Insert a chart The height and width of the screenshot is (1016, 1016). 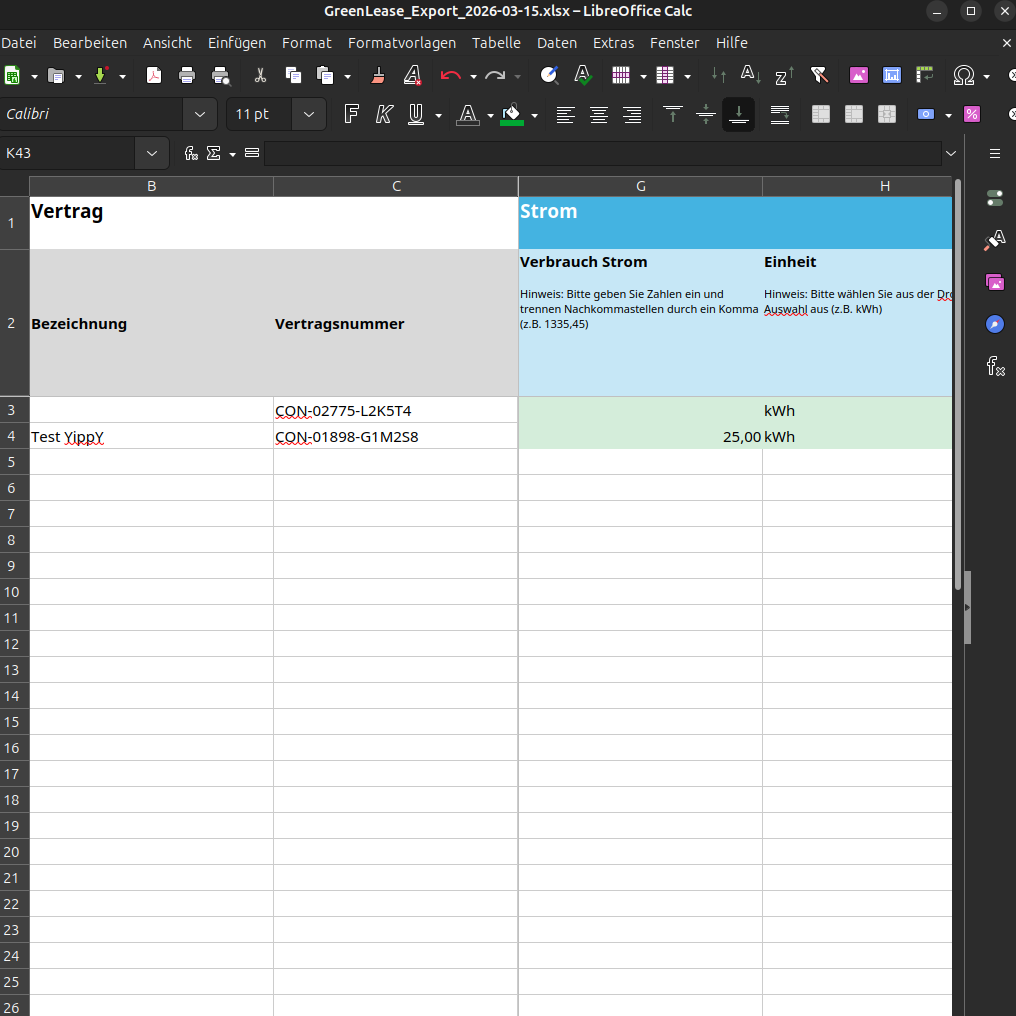click(890, 75)
